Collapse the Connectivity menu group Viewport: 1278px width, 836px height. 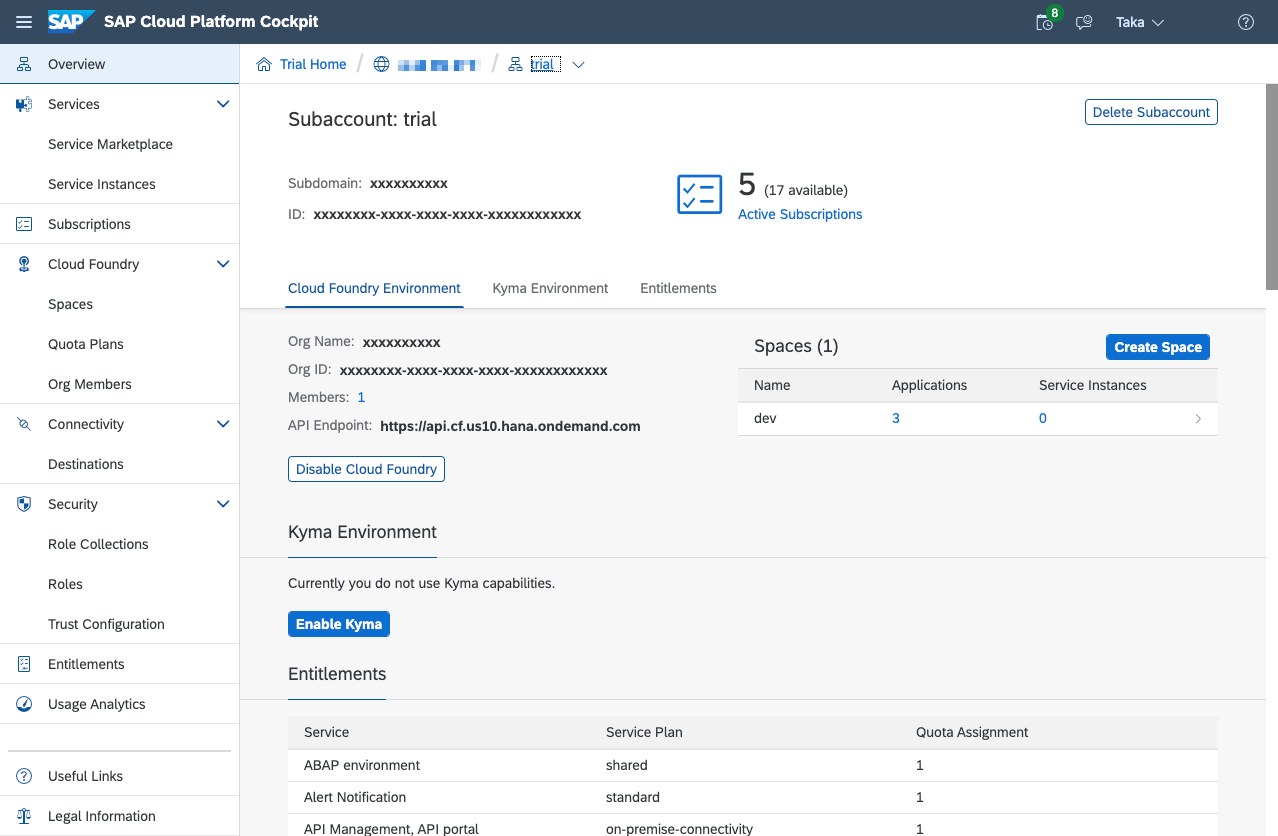223,424
